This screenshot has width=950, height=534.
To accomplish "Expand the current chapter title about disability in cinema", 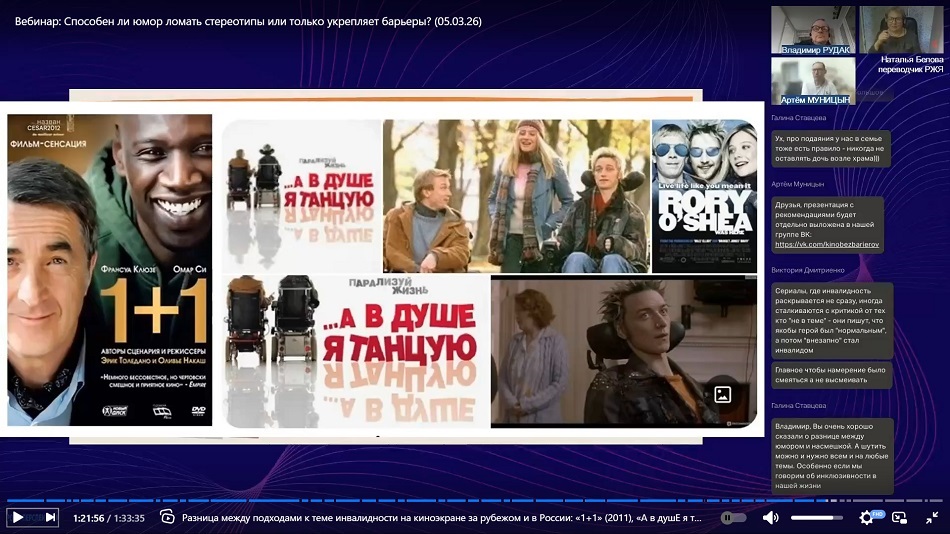I will (441, 518).
